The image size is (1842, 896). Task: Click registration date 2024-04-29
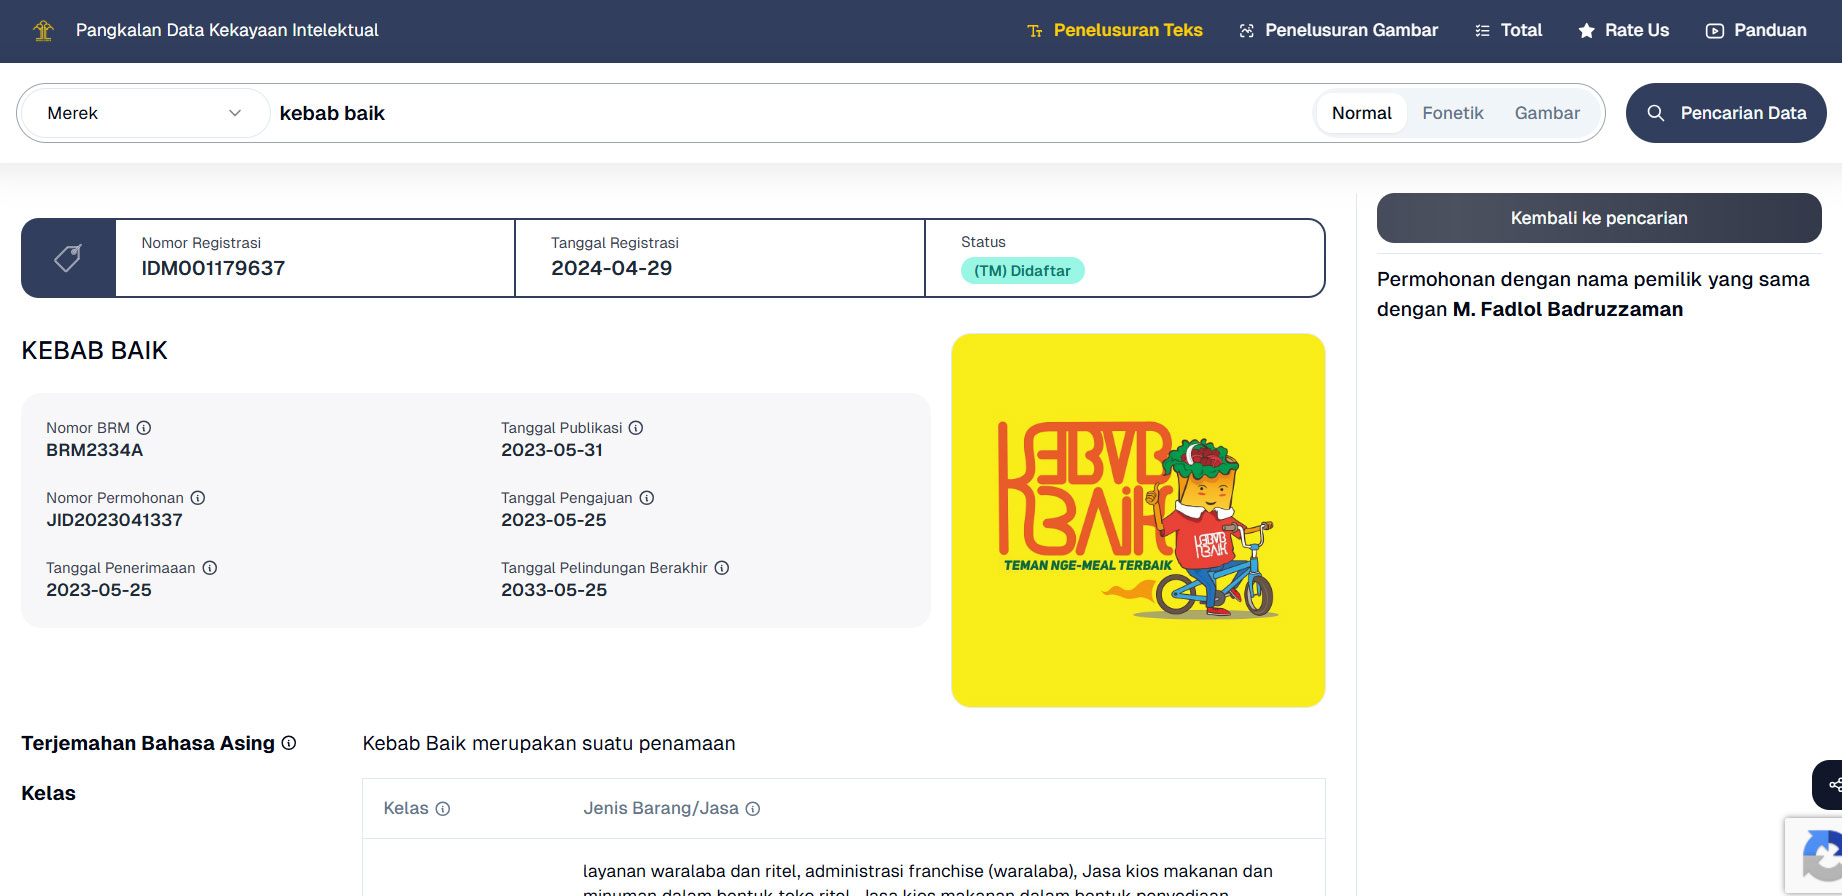[x=611, y=268]
